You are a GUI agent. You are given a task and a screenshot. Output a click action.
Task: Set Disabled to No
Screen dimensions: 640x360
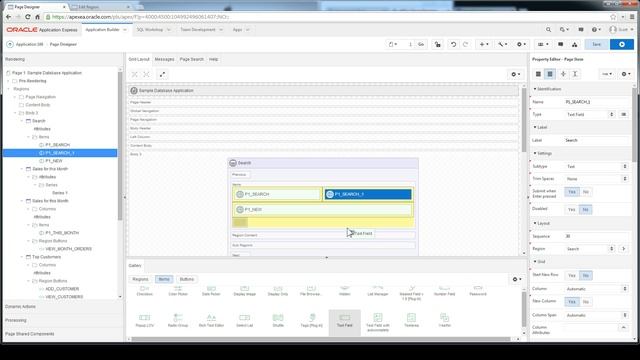(x=586, y=209)
